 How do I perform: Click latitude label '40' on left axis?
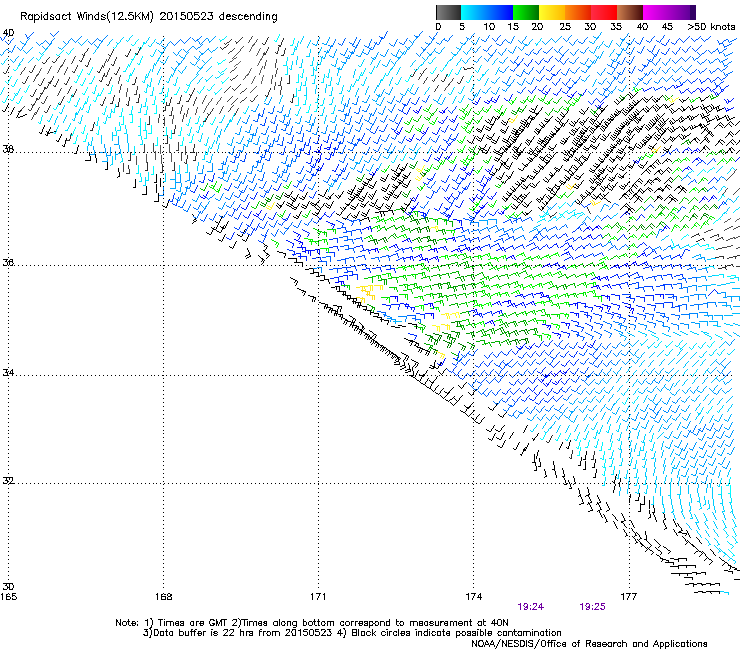8,33
